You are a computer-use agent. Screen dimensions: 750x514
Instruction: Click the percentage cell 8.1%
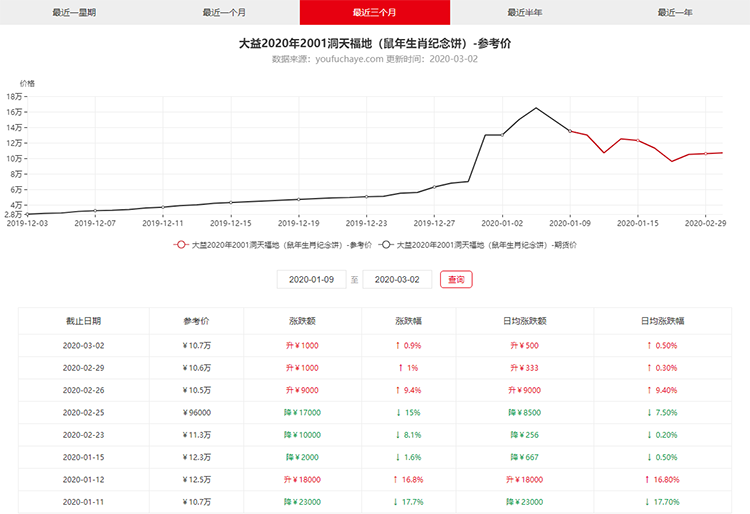click(x=408, y=435)
